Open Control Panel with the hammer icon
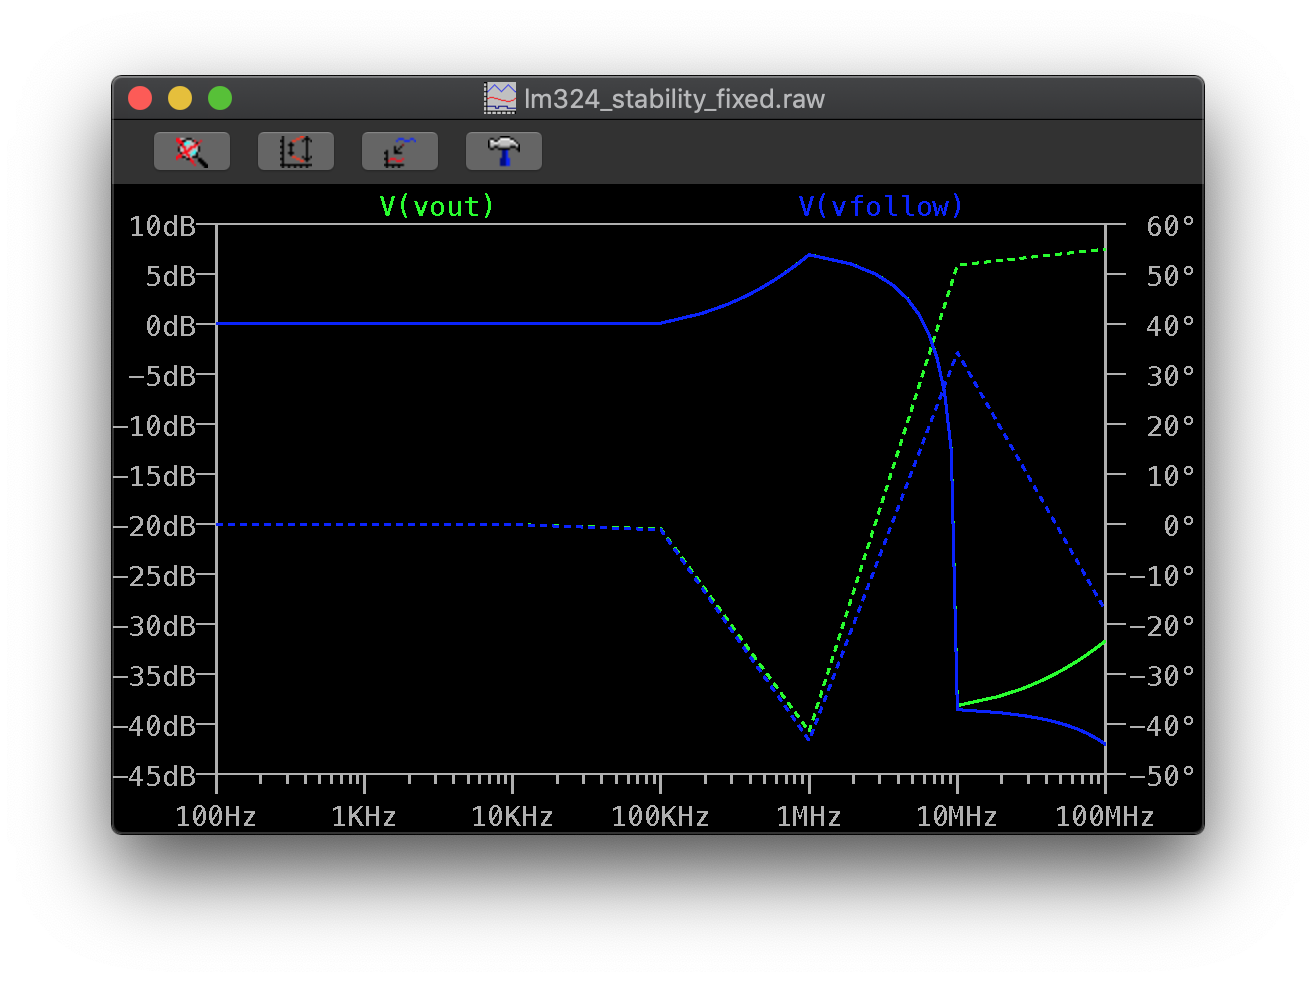The width and height of the screenshot is (1316, 982). coord(504,151)
